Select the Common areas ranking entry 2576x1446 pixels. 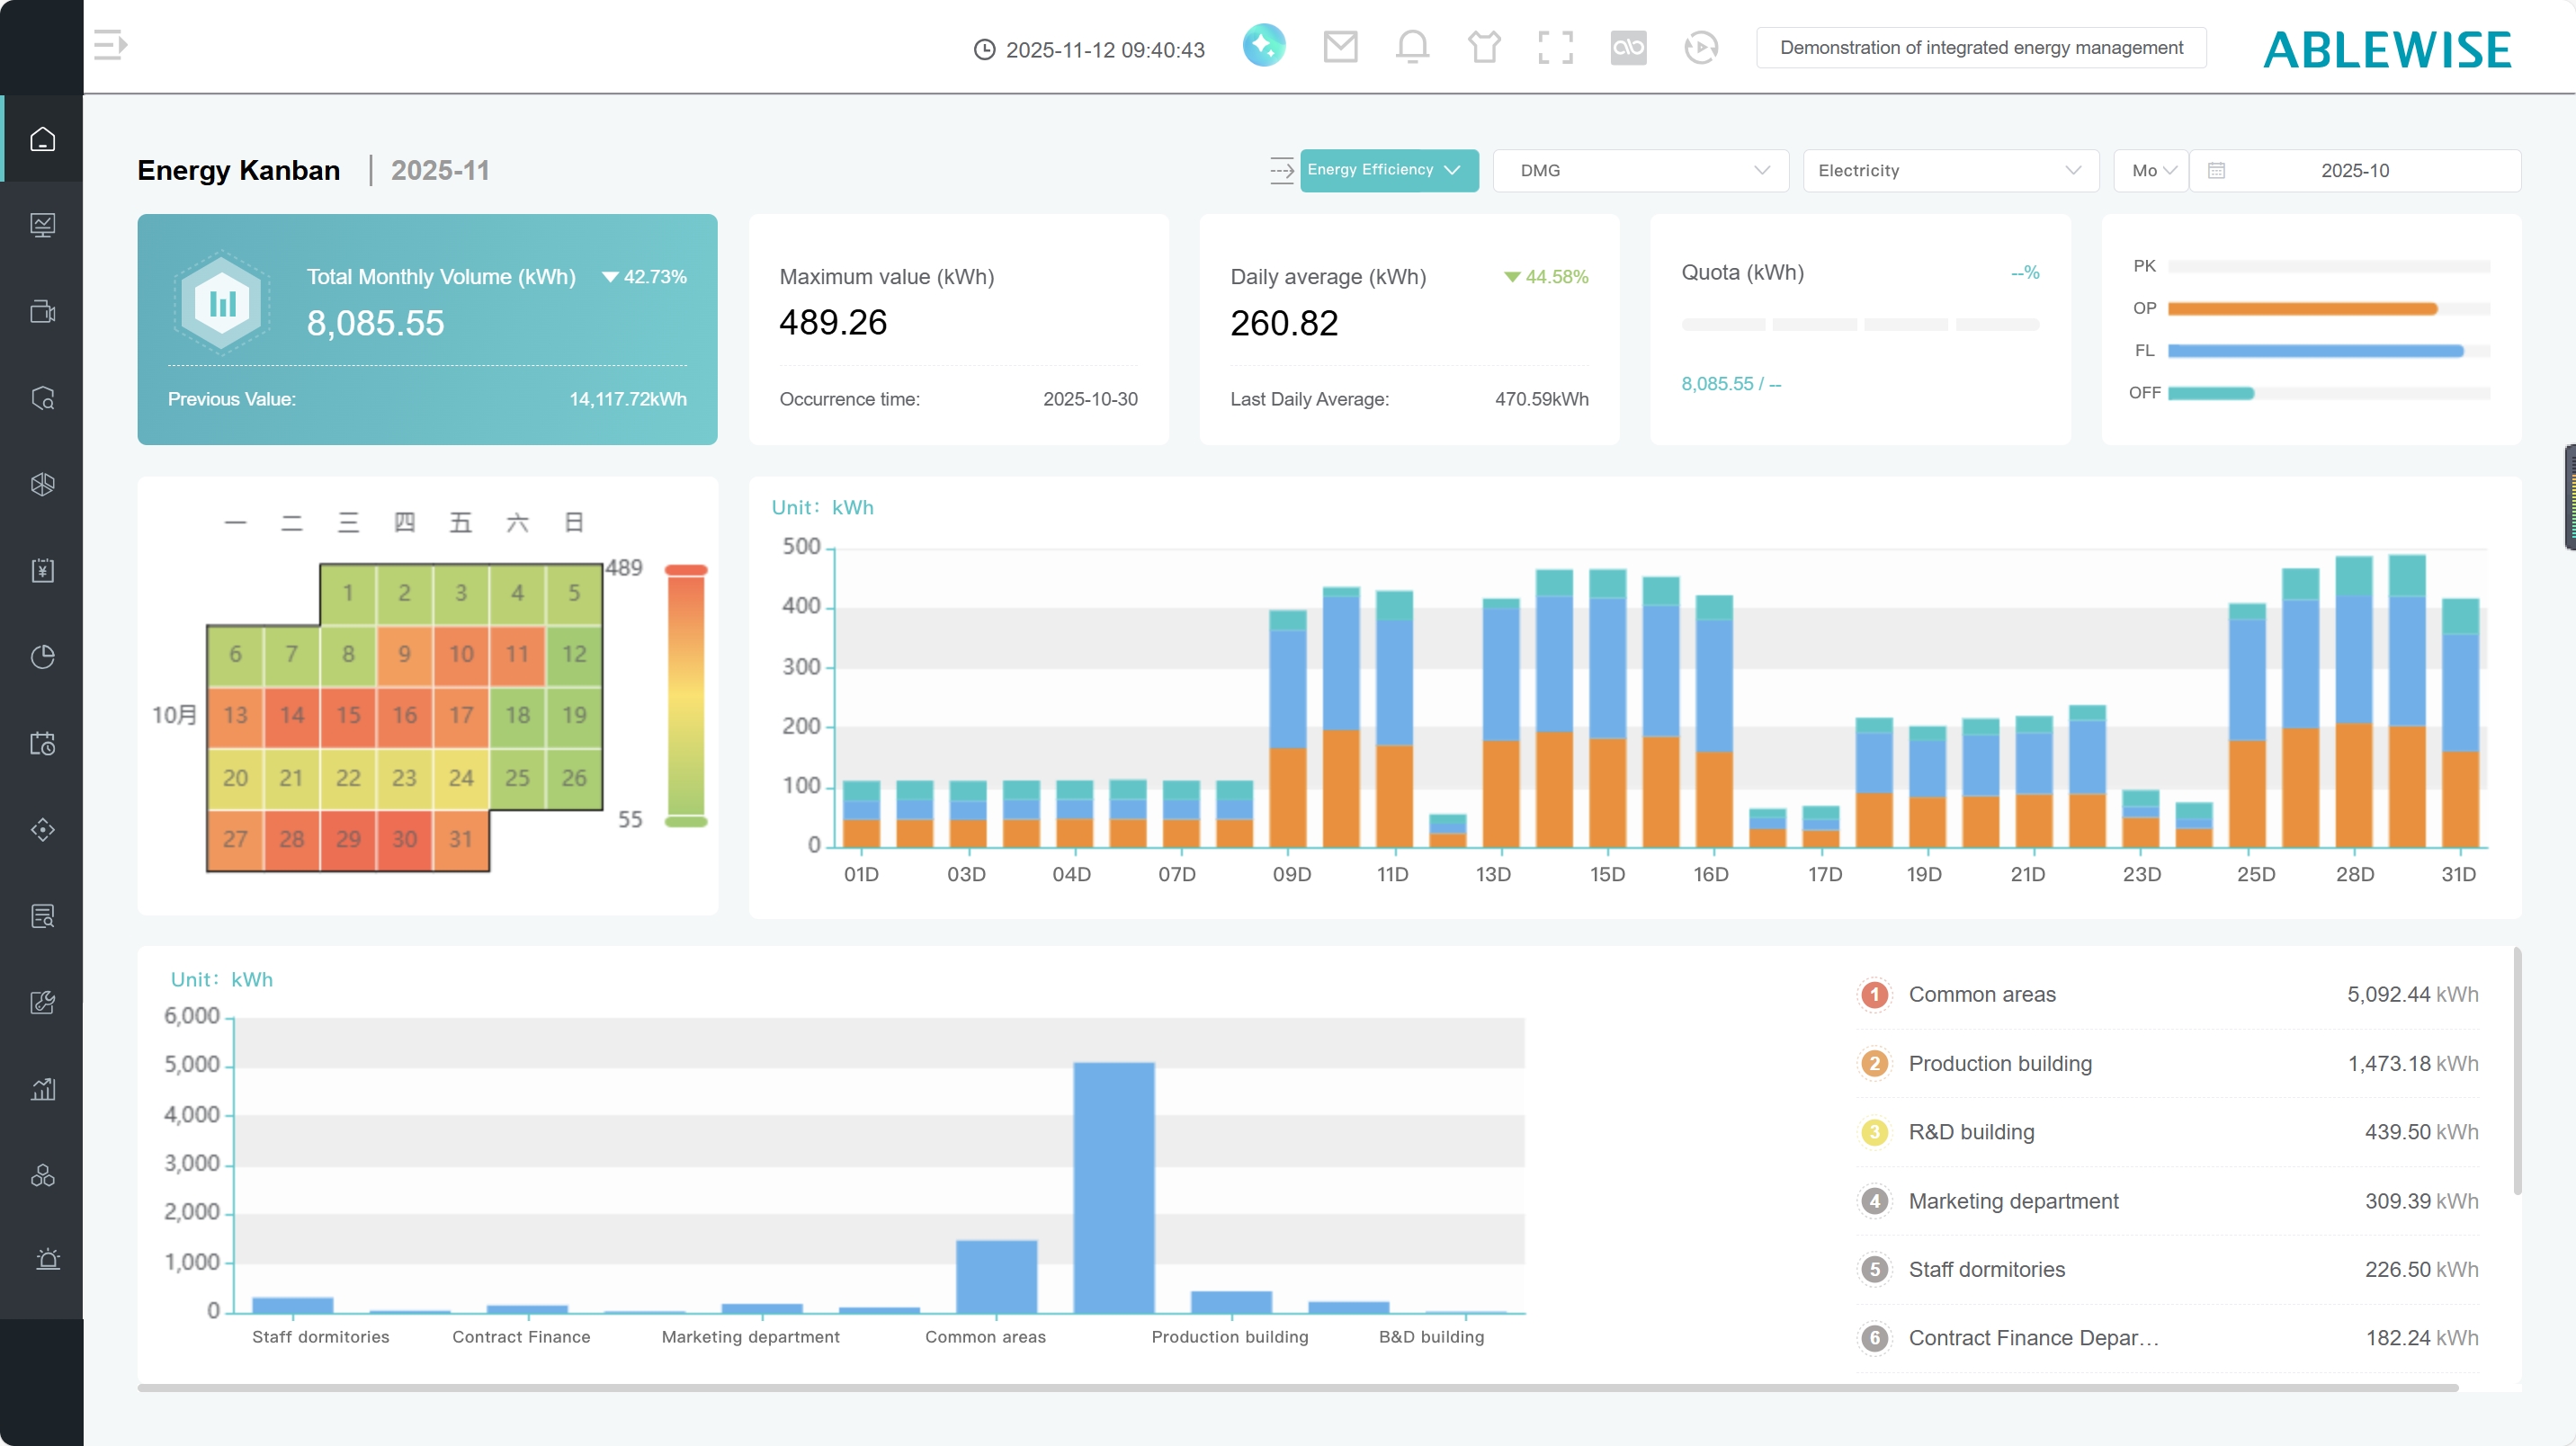point(1981,994)
